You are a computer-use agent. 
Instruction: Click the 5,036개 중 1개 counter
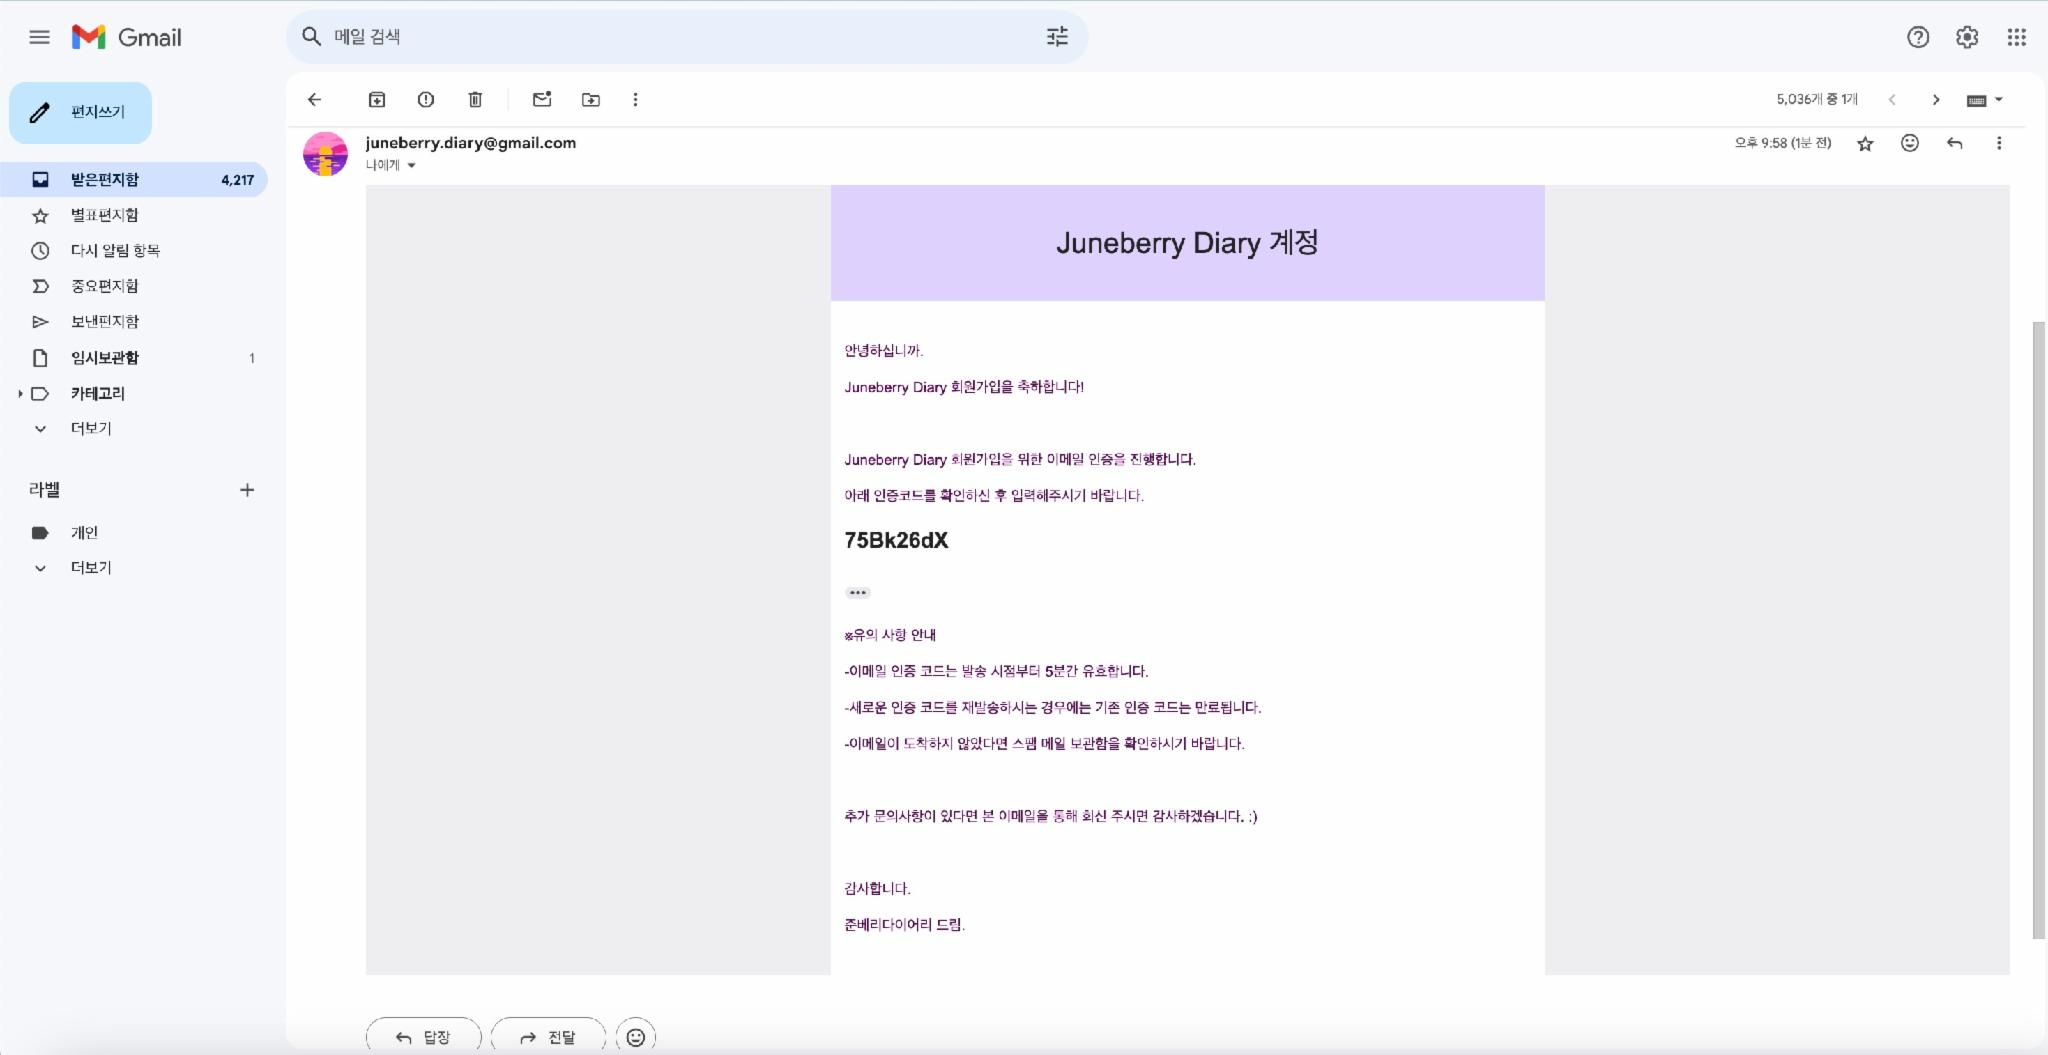click(x=1817, y=99)
